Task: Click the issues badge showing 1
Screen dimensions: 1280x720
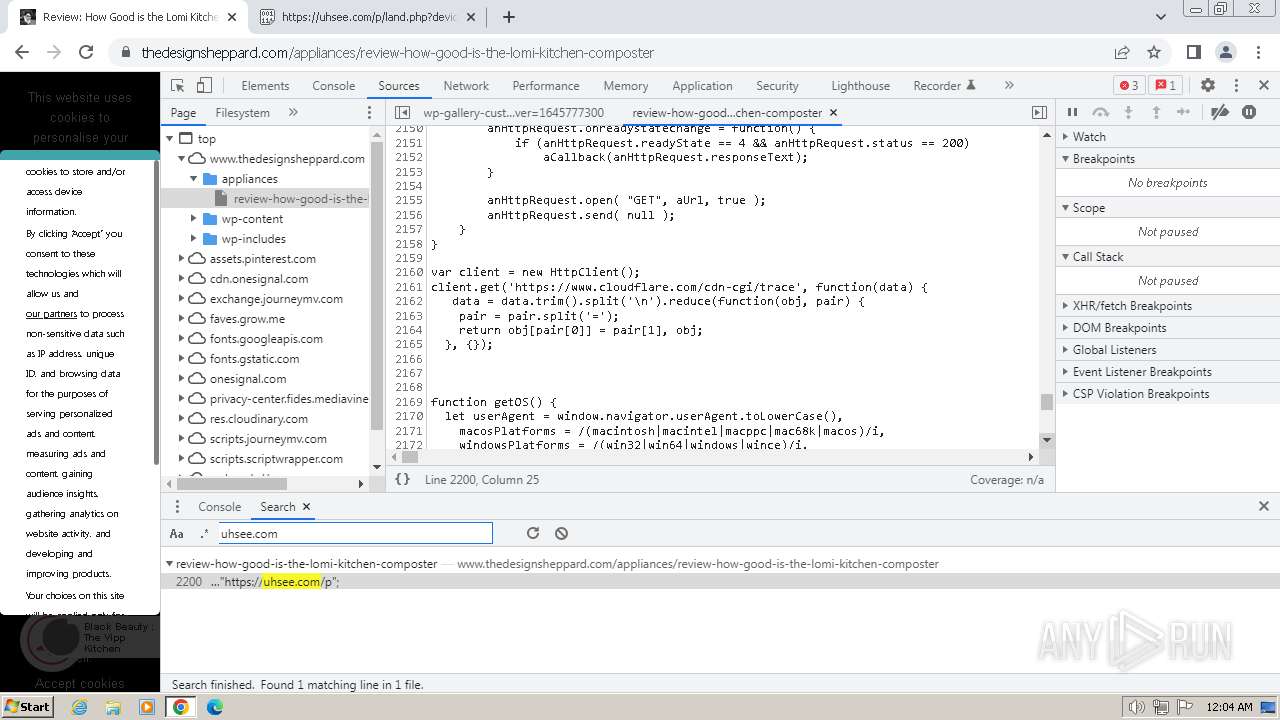Action: coord(1163,86)
